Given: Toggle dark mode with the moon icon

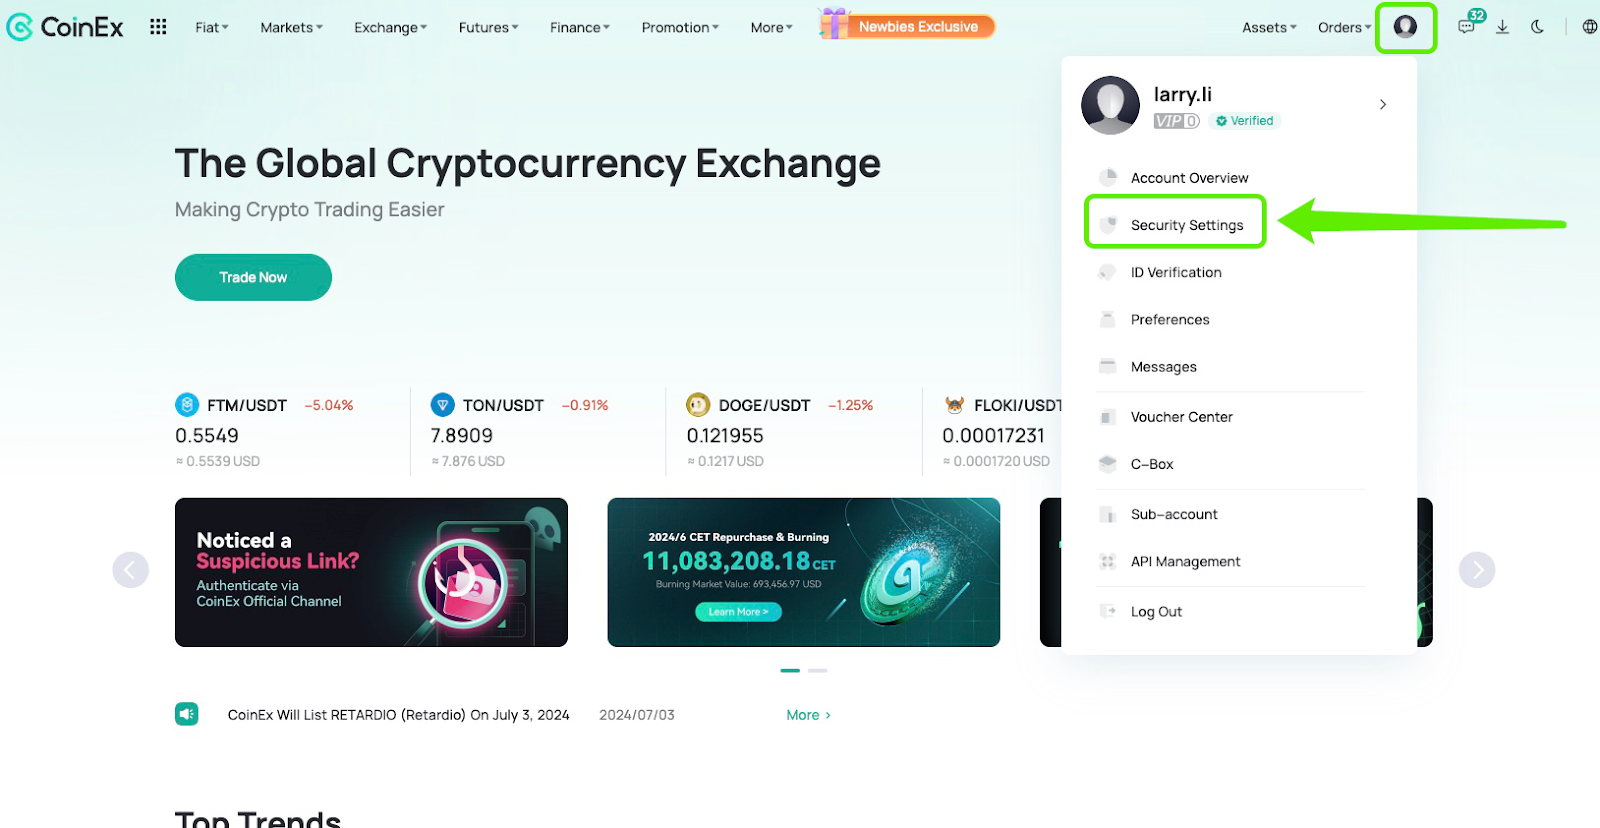Looking at the screenshot, I should [1538, 27].
